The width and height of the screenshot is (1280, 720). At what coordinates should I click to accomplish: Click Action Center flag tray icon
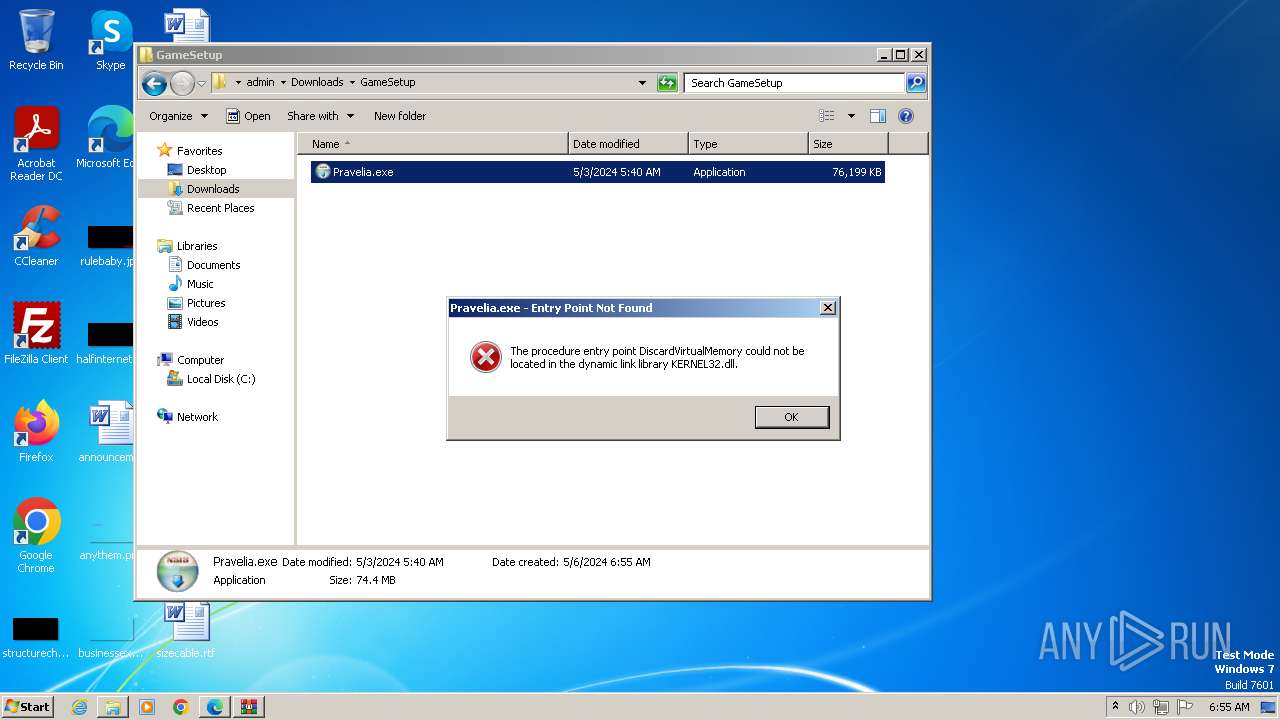point(1185,707)
